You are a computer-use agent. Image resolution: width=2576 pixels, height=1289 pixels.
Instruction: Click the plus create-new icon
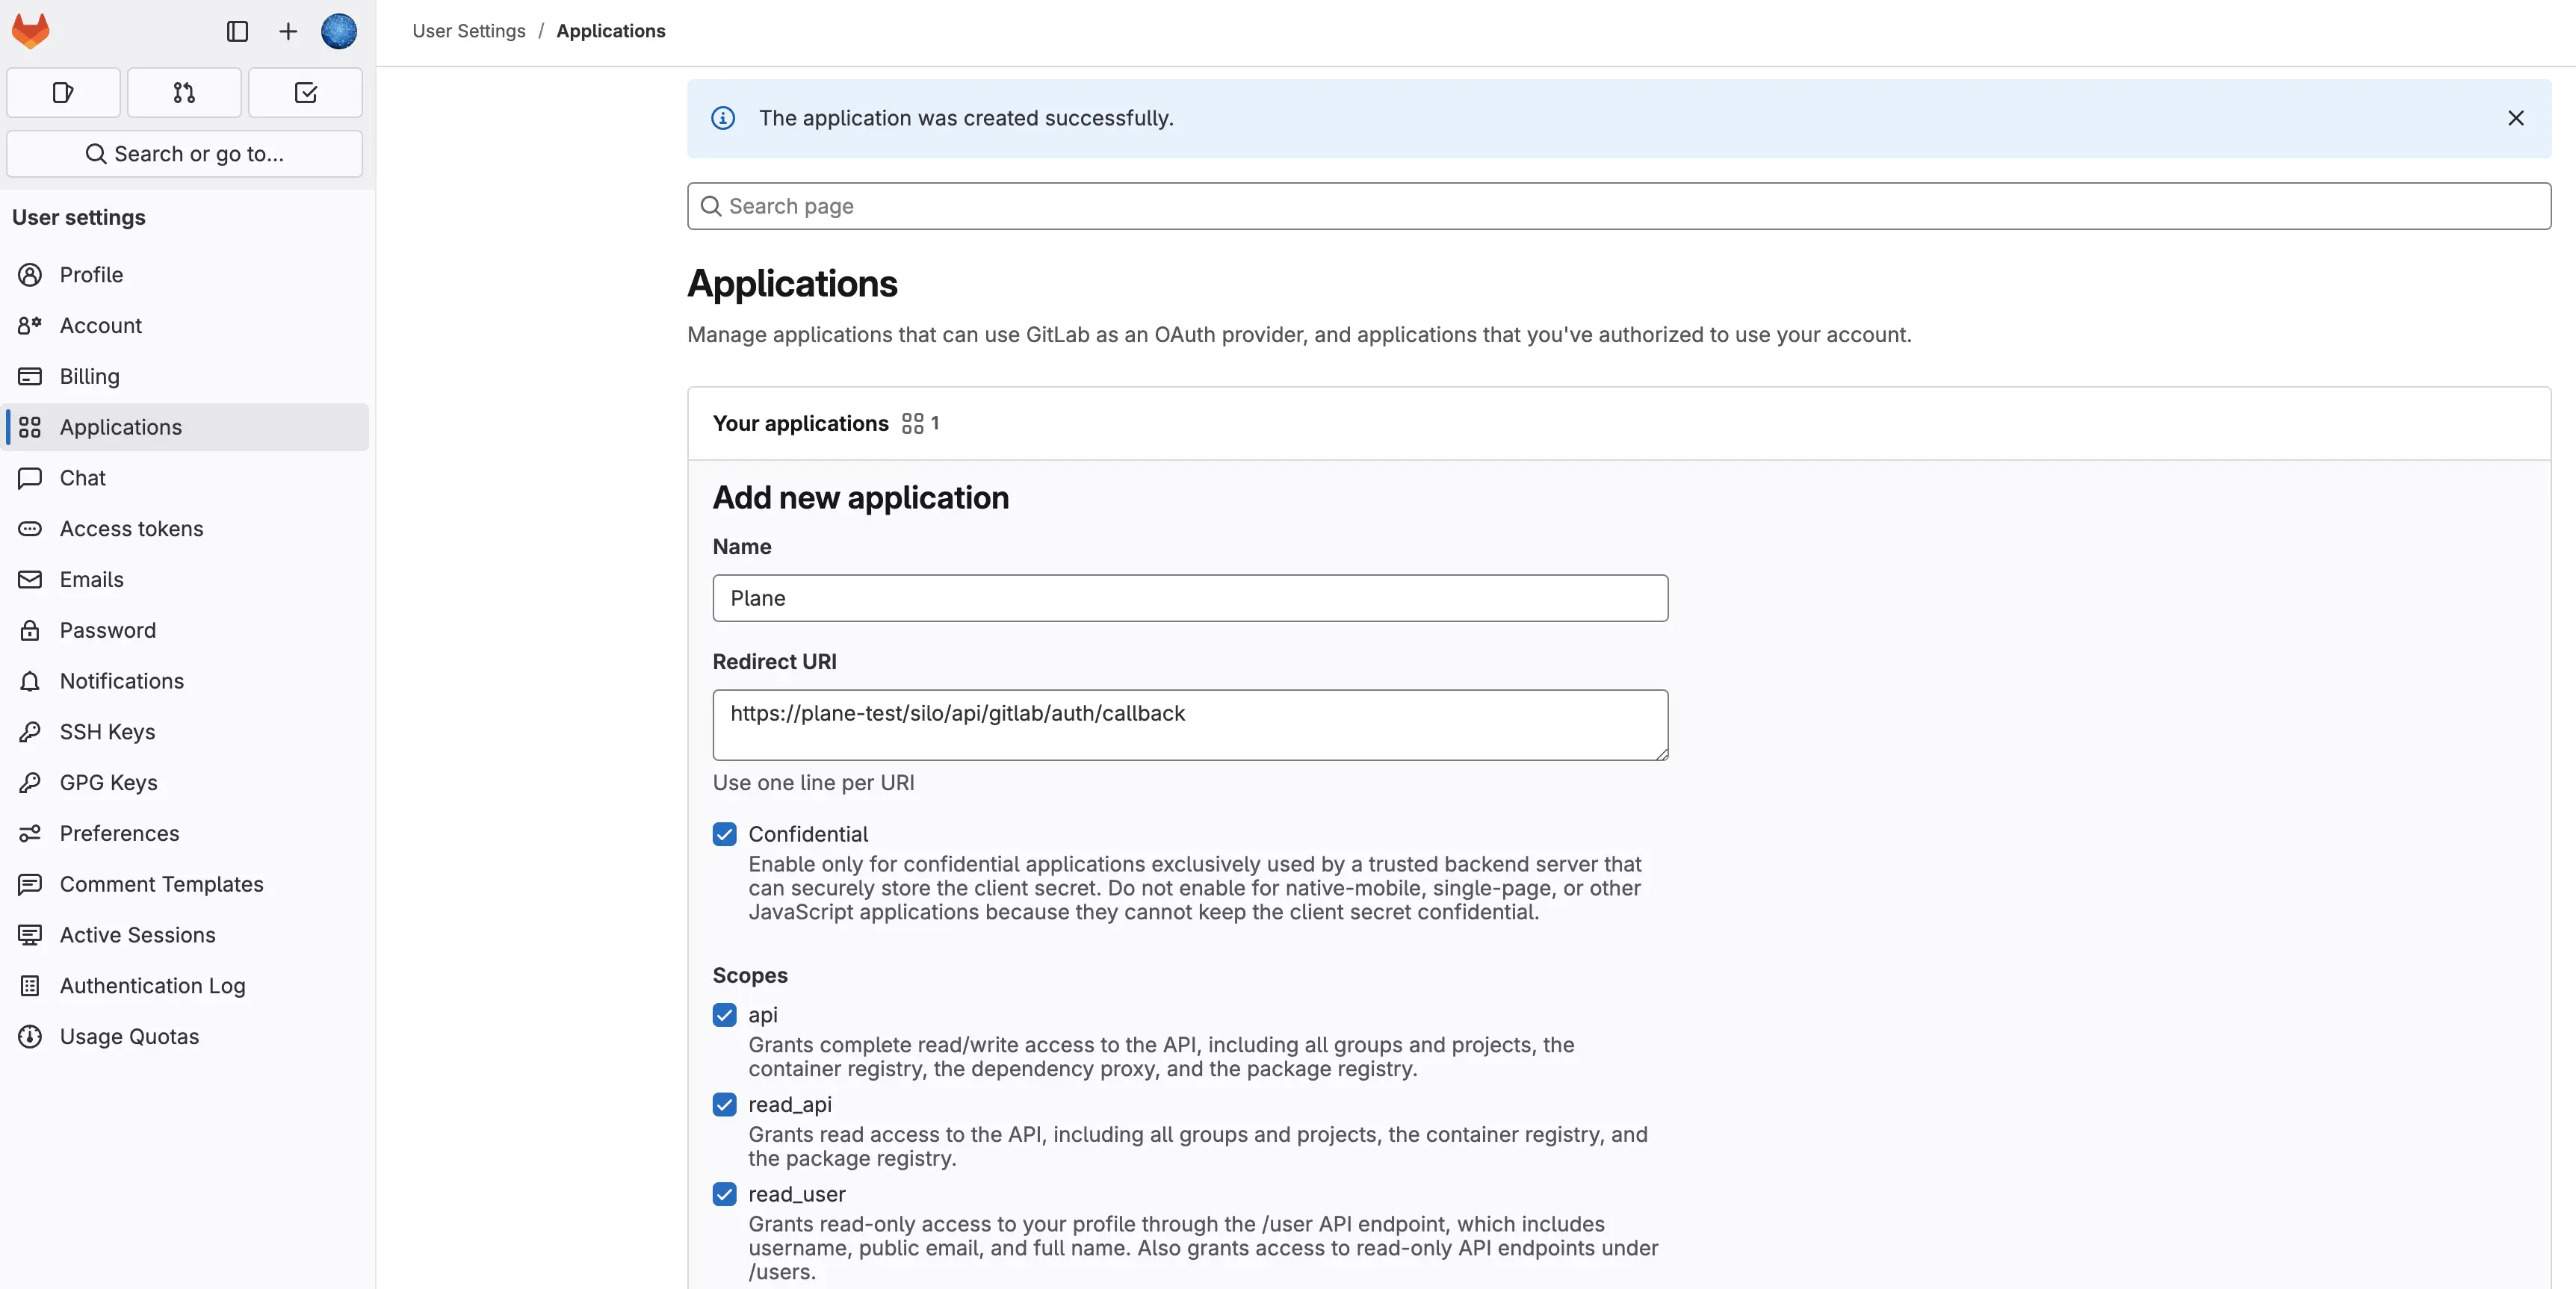click(288, 31)
